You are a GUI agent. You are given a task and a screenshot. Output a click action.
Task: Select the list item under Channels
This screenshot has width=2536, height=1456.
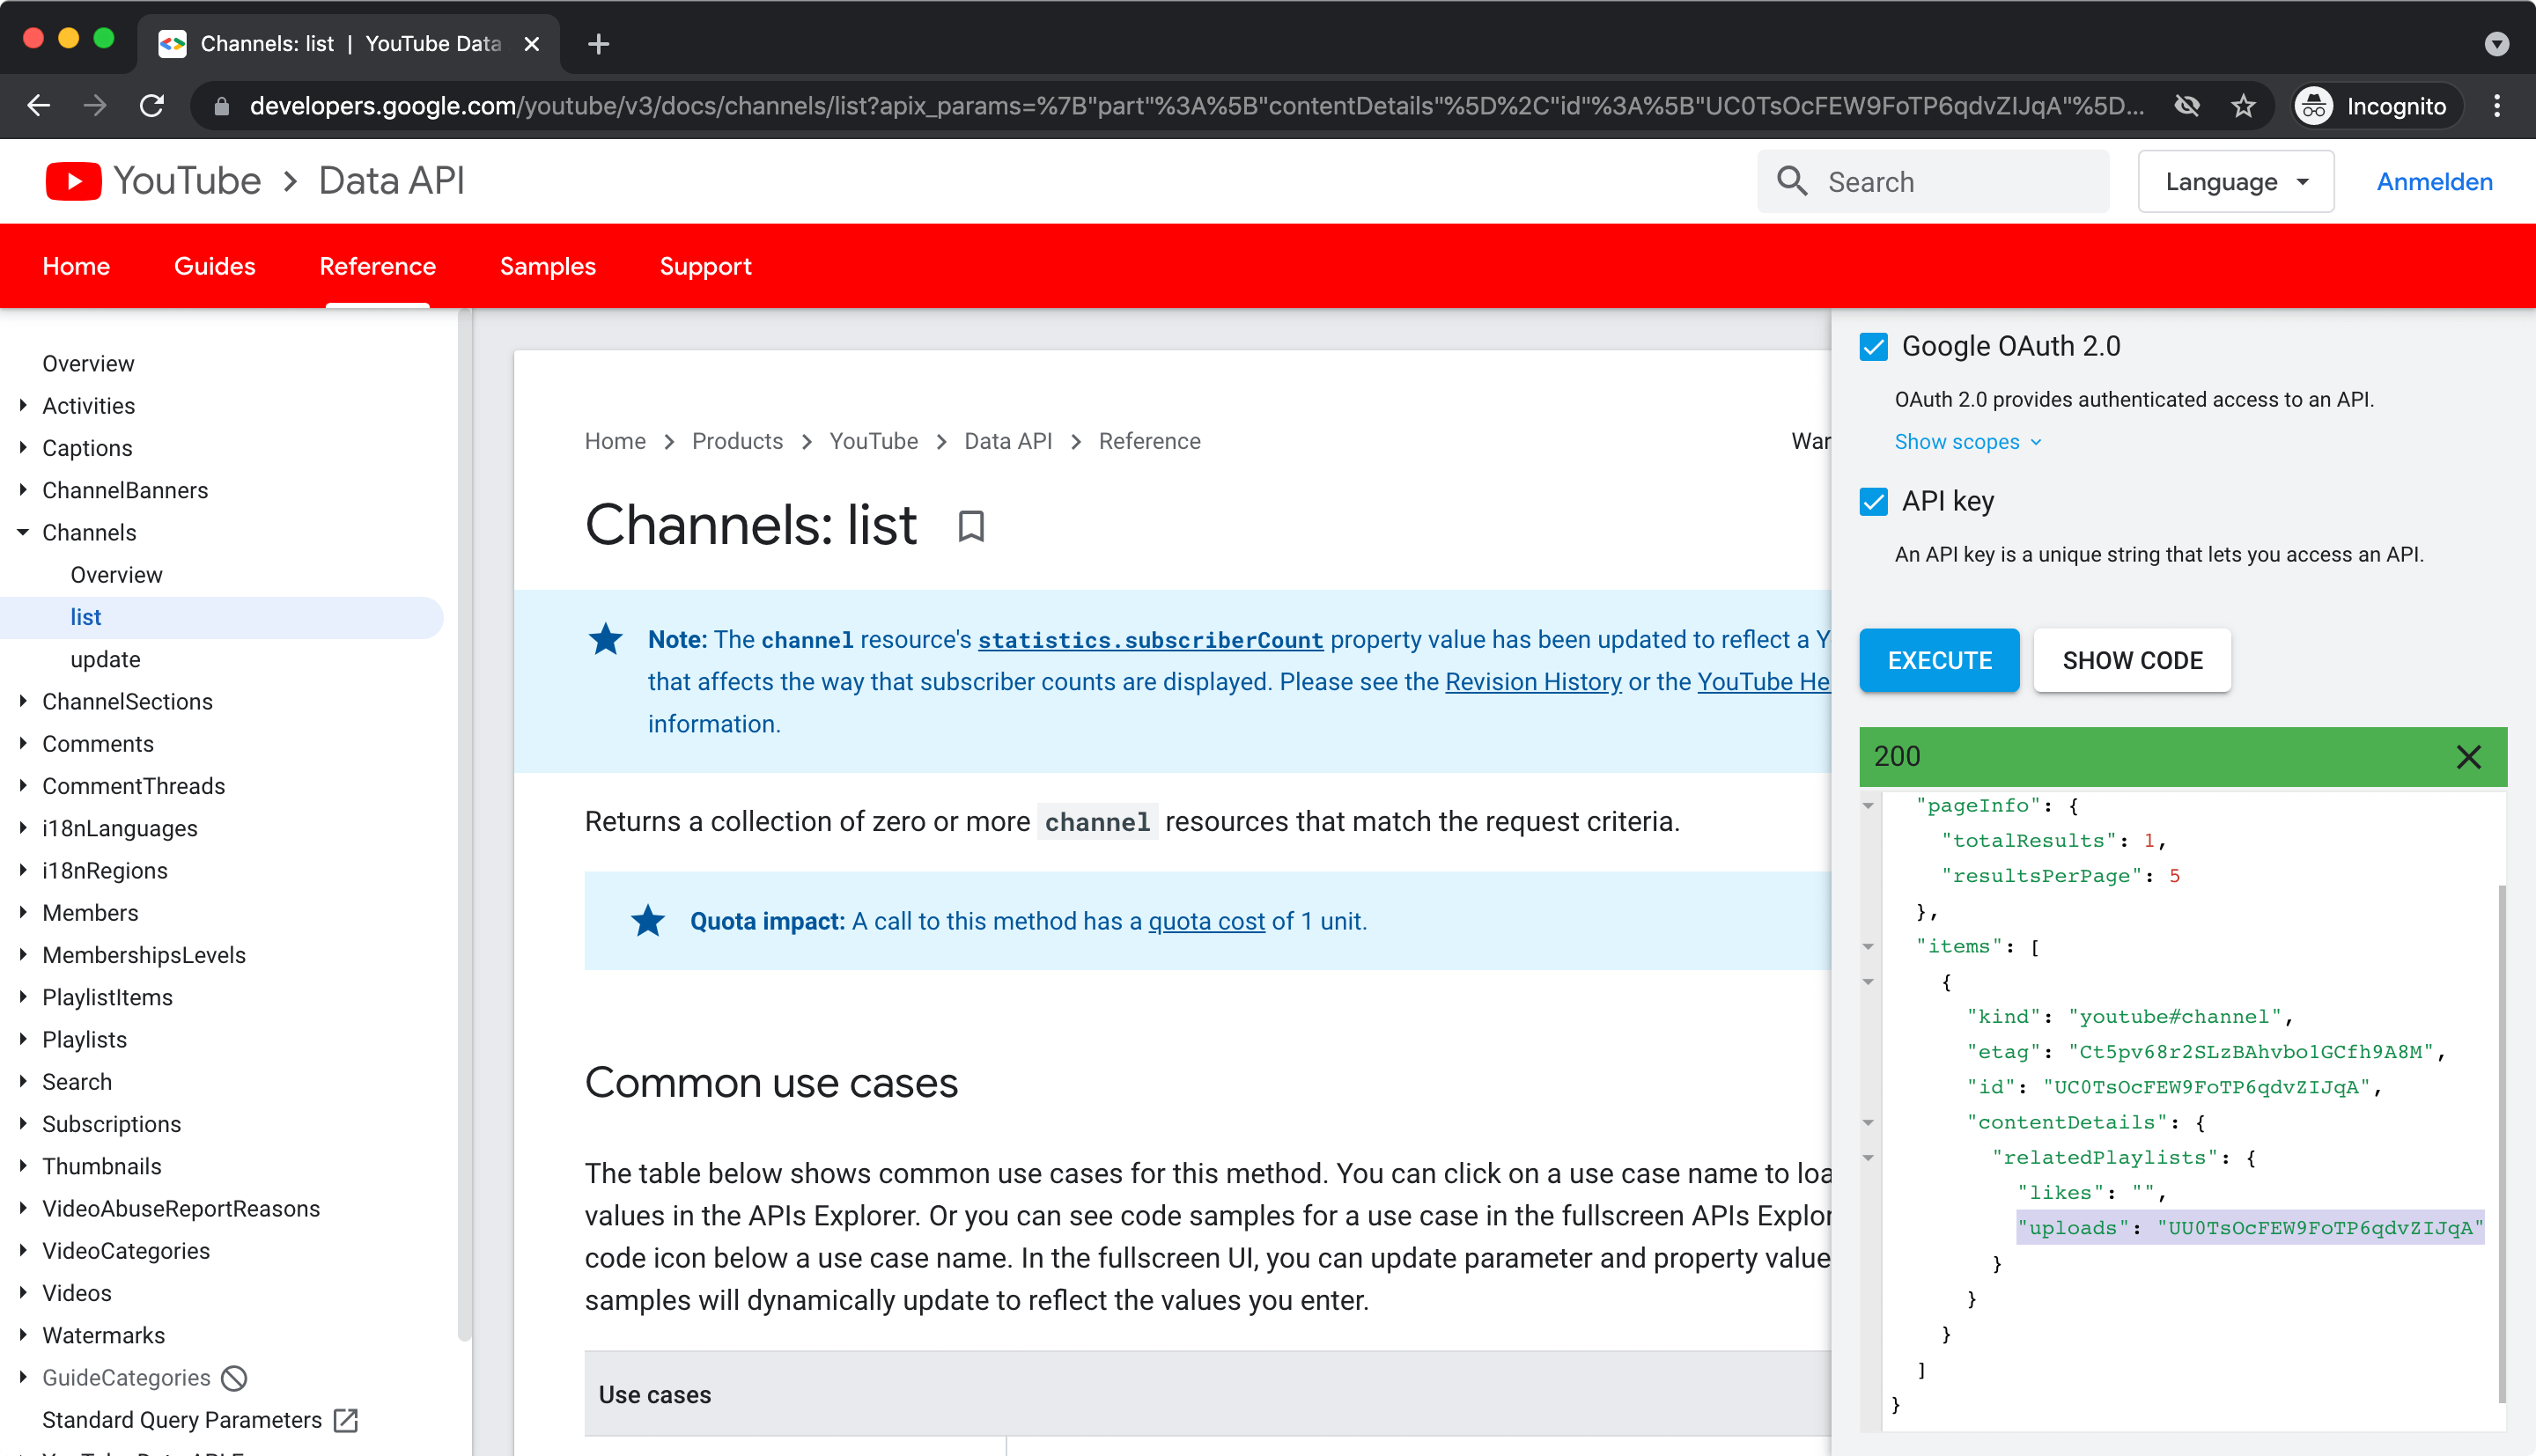tap(222, 617)
